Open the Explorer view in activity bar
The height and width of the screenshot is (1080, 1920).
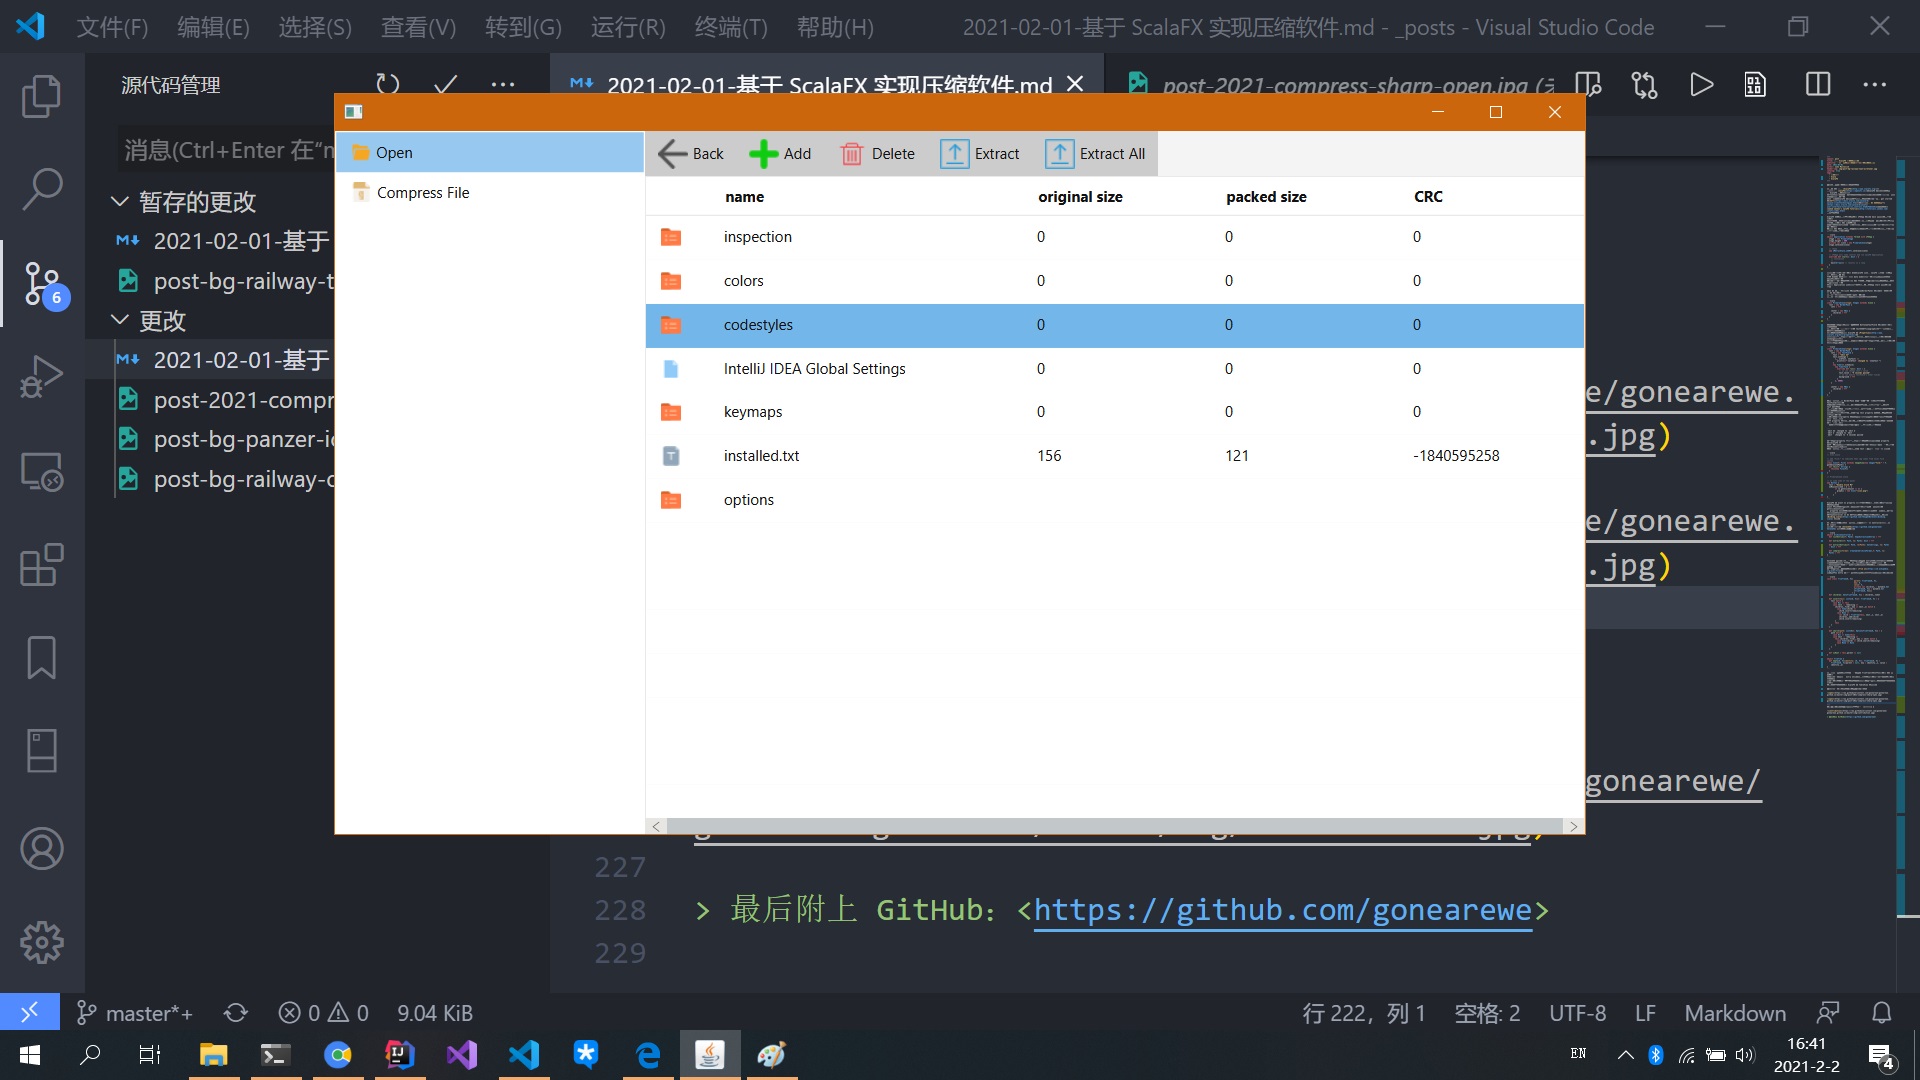tap(41, 96)
